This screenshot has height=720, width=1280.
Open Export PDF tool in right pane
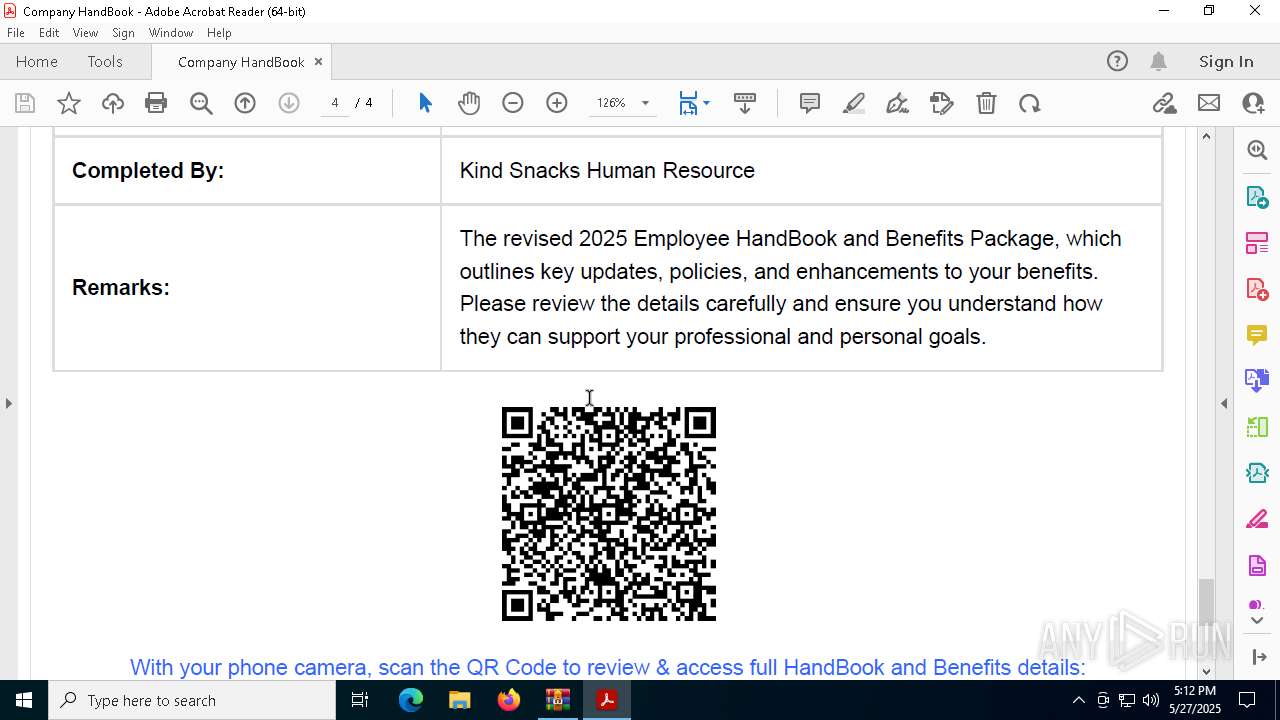coord(1257,197)
